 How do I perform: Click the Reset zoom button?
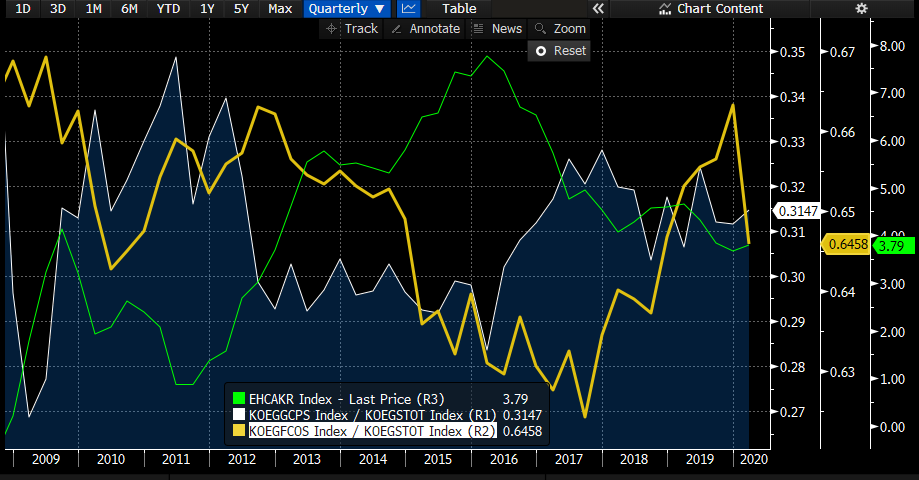pos(560,51)
